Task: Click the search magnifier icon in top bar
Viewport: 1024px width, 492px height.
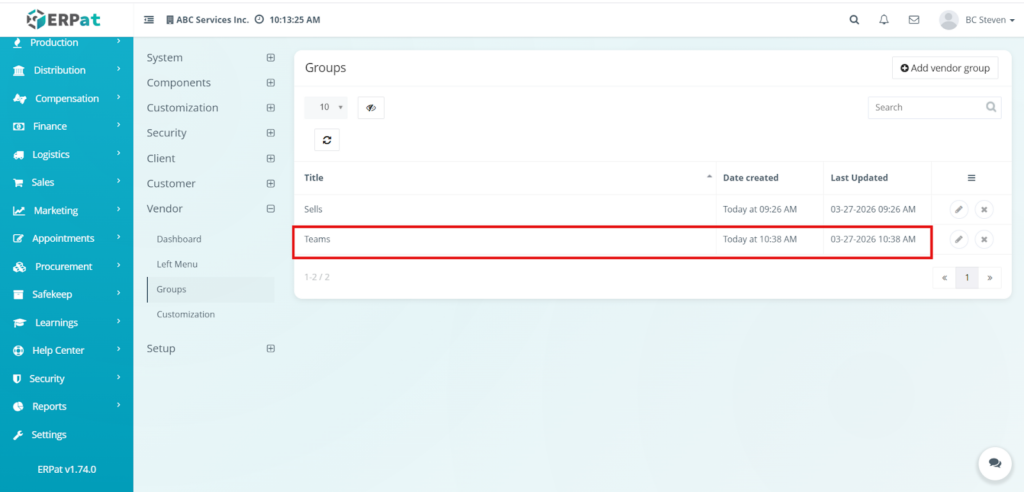Action: click(x=853, y=19)
